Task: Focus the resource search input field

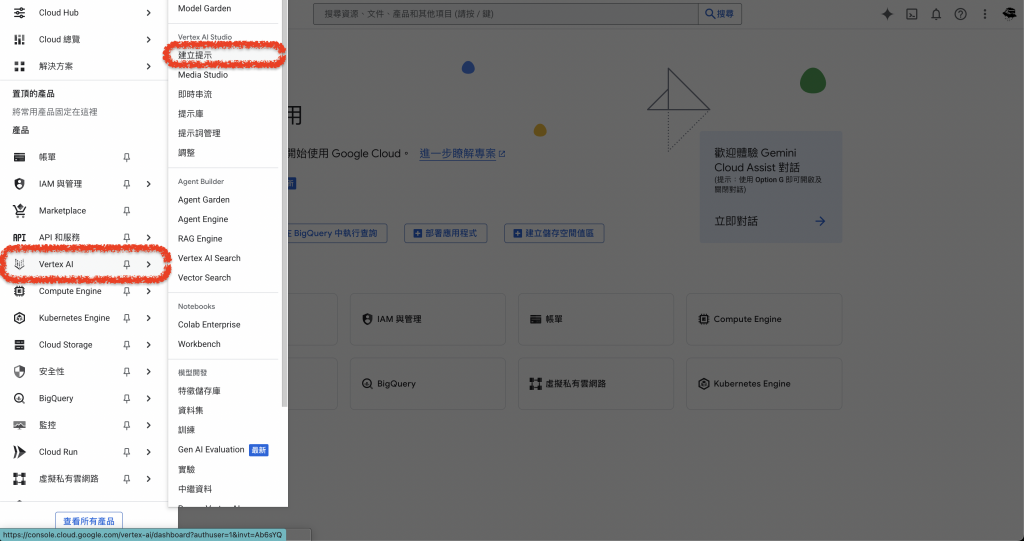Action: coord(505,14)
